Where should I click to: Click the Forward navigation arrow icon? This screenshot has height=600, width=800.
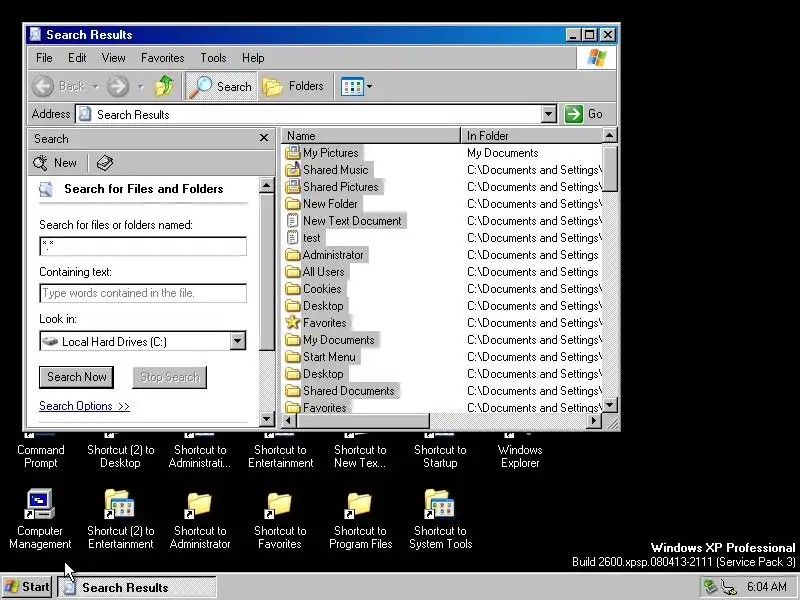click(x=118, y=86)
